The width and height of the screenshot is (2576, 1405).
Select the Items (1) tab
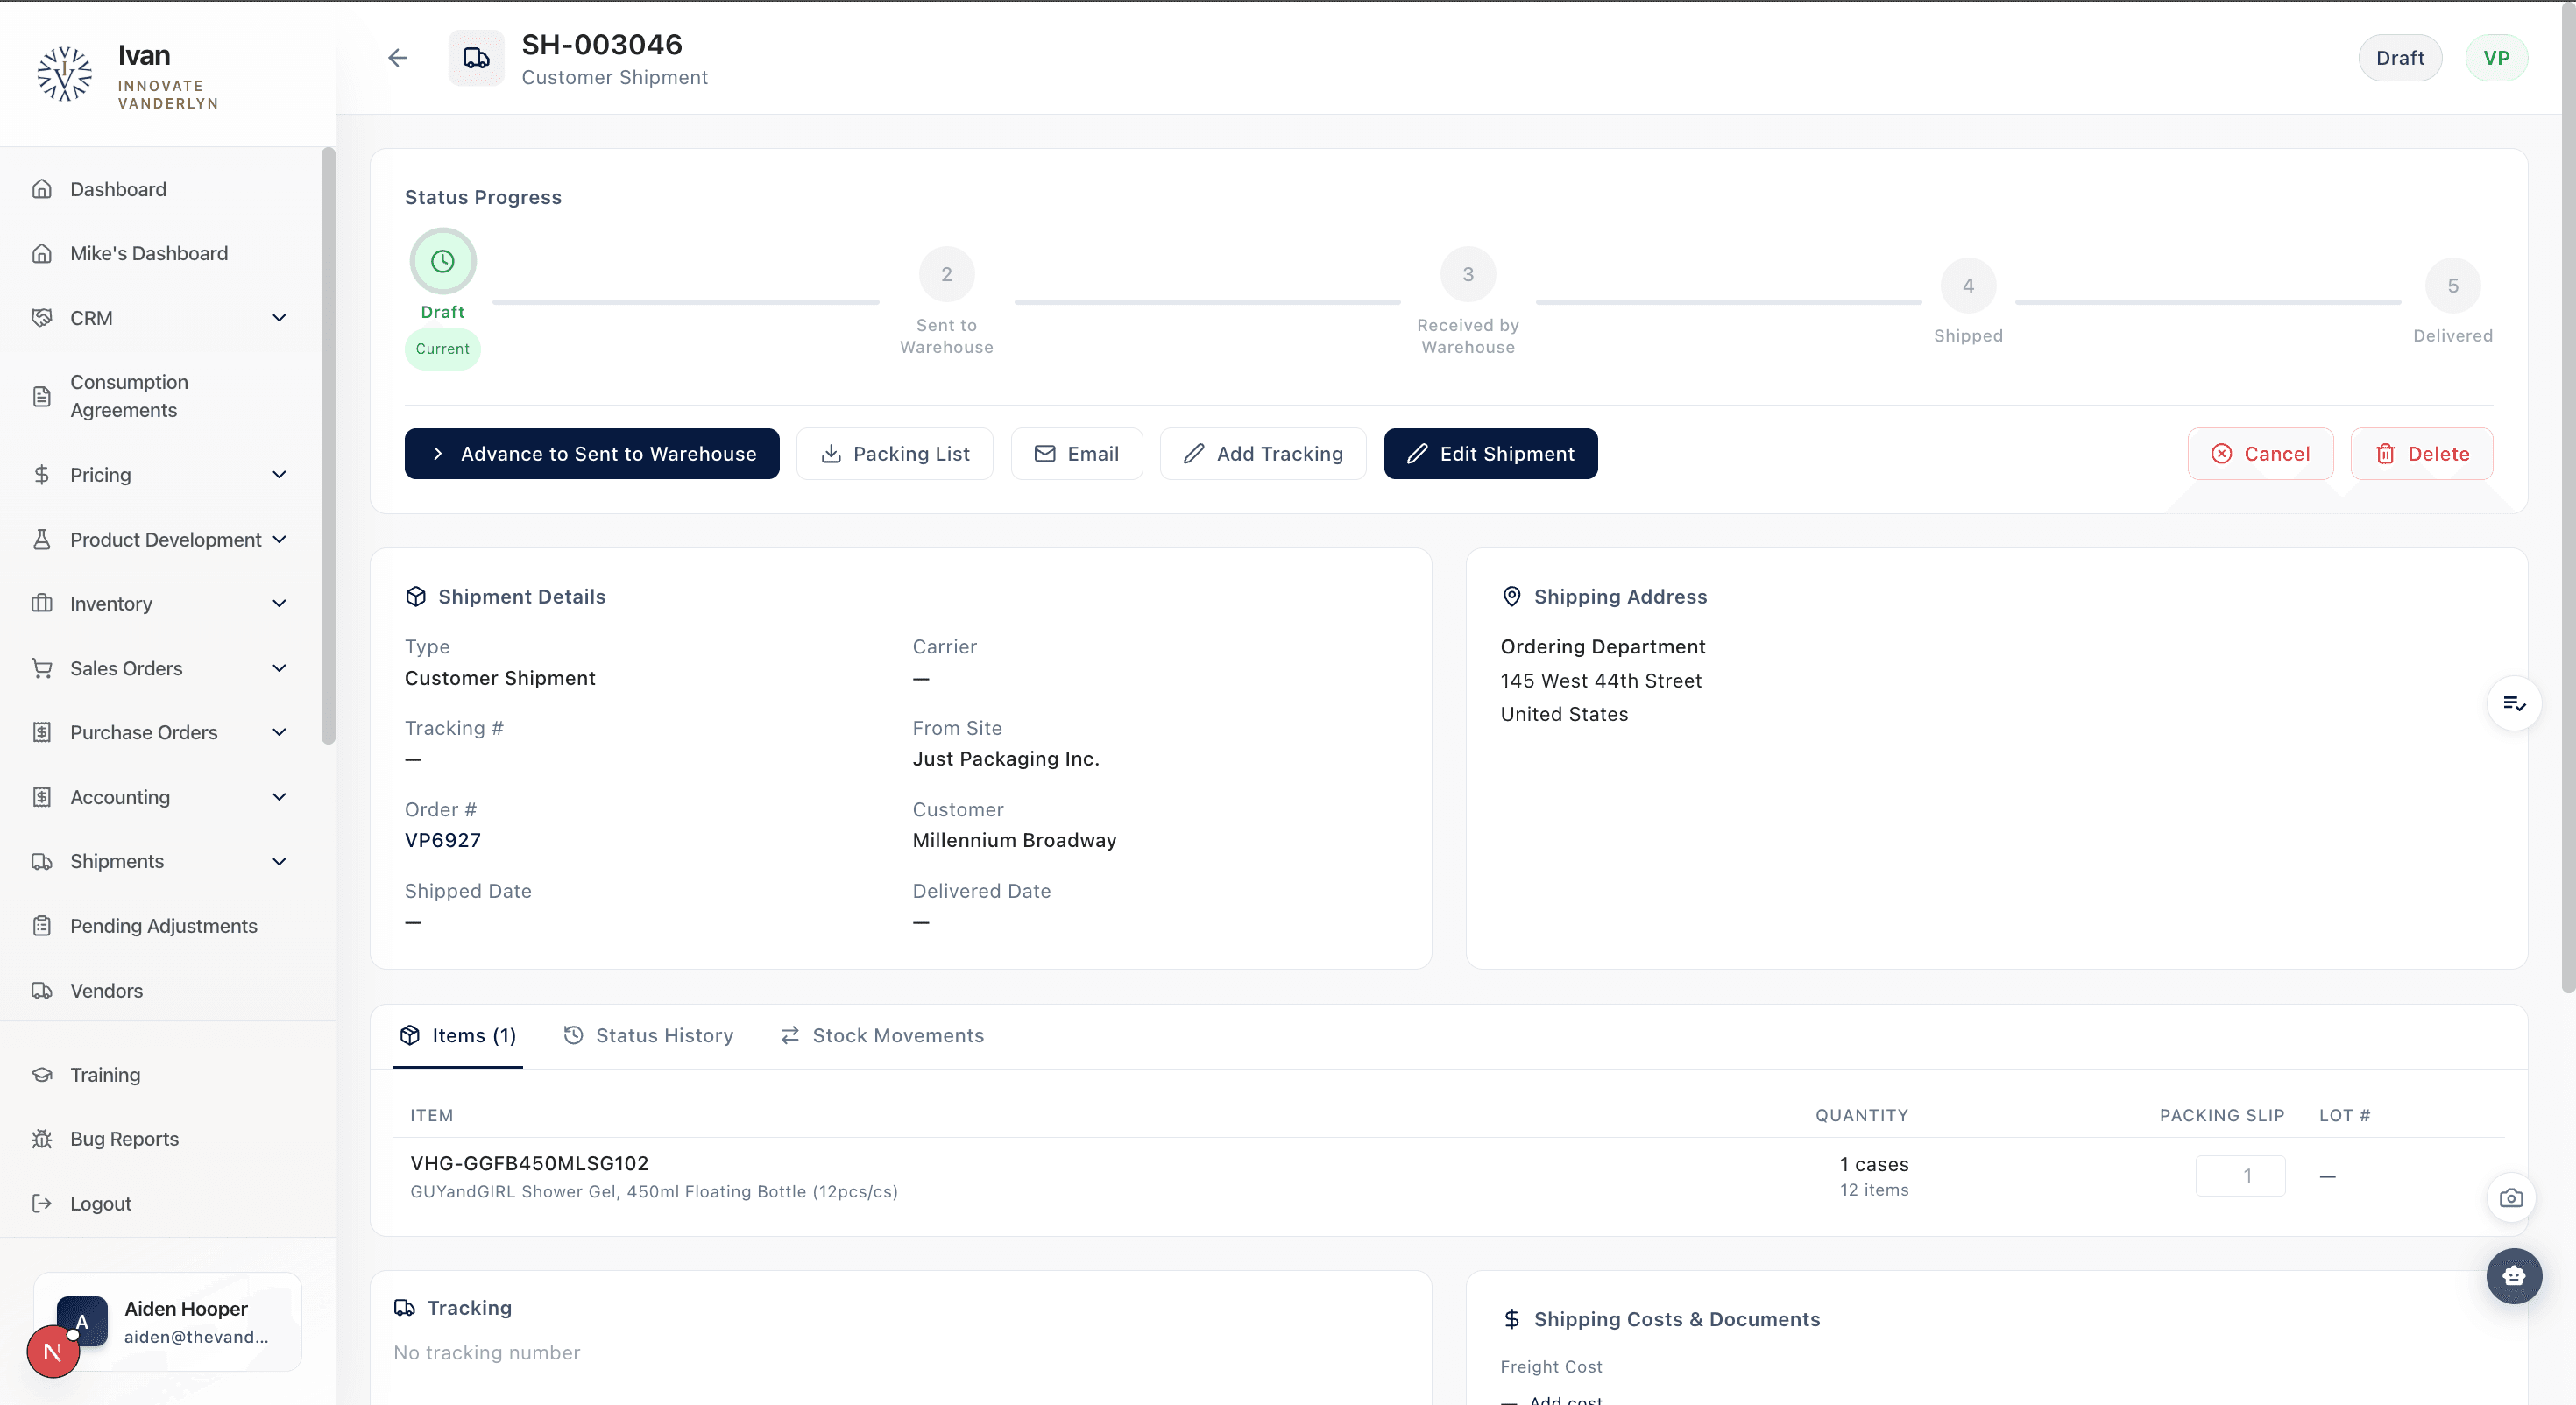[x=458, y=1036]
